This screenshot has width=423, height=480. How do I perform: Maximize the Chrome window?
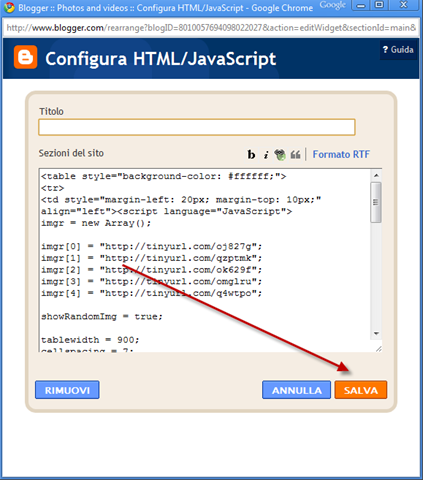(x=379, y=5)
